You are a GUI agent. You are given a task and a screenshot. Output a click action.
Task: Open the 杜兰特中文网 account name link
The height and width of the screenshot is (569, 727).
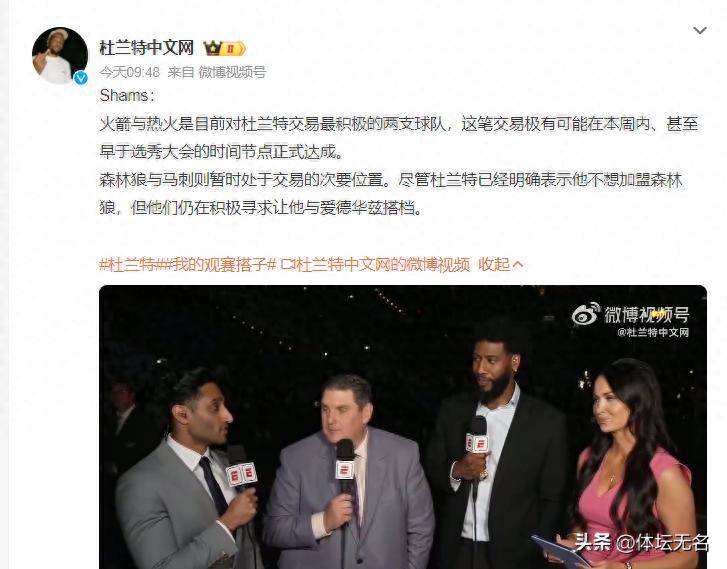[147, 48]
